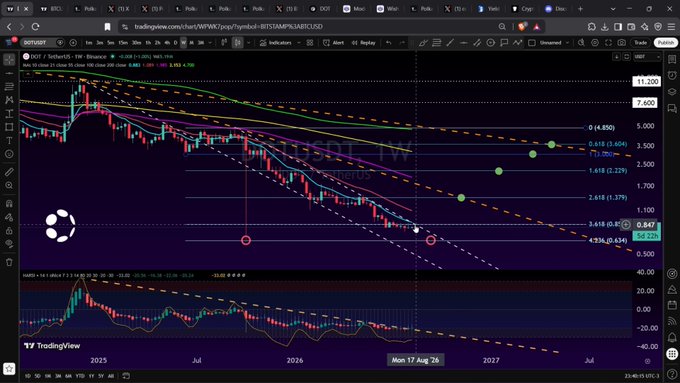Click the Trade button
Screen dimensions: 680x383
pos(641,43)
